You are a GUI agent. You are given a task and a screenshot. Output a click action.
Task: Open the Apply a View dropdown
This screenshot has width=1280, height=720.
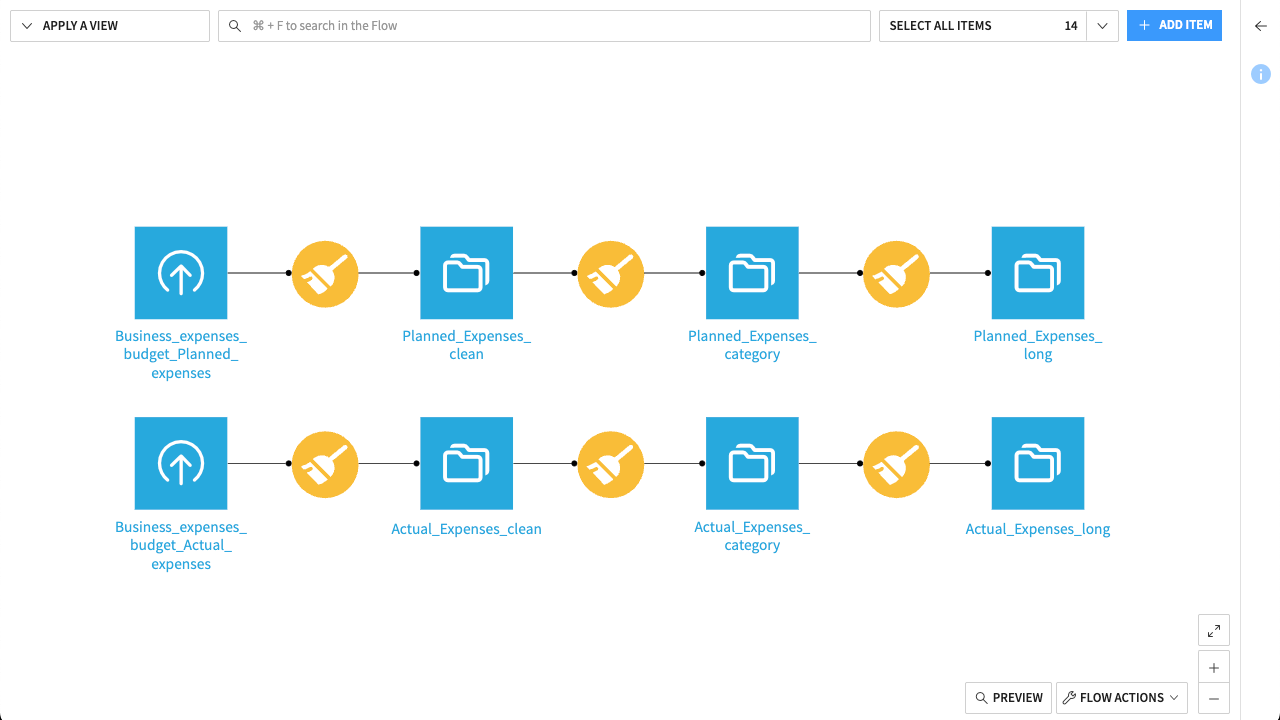(109, 25)
